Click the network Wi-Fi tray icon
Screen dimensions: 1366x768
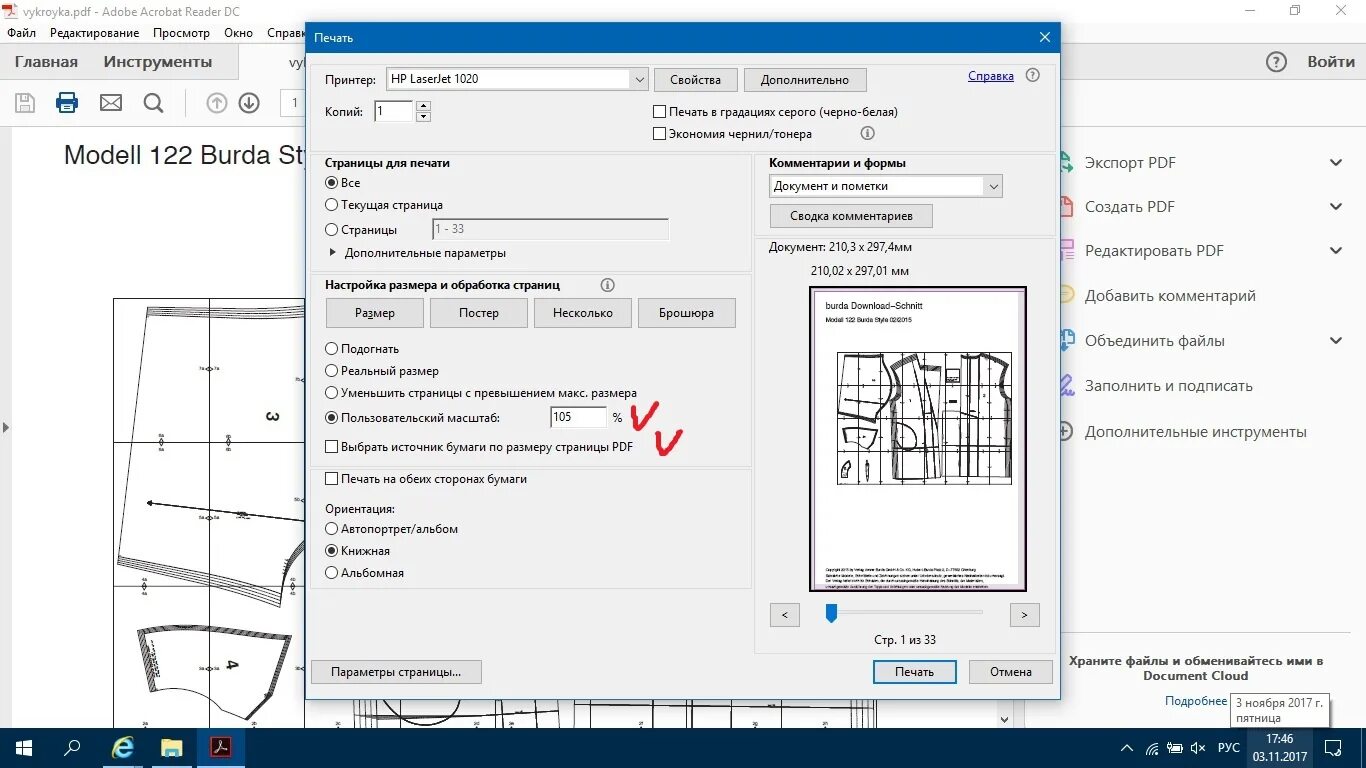pyautogui.click(x=1151, y=748)
